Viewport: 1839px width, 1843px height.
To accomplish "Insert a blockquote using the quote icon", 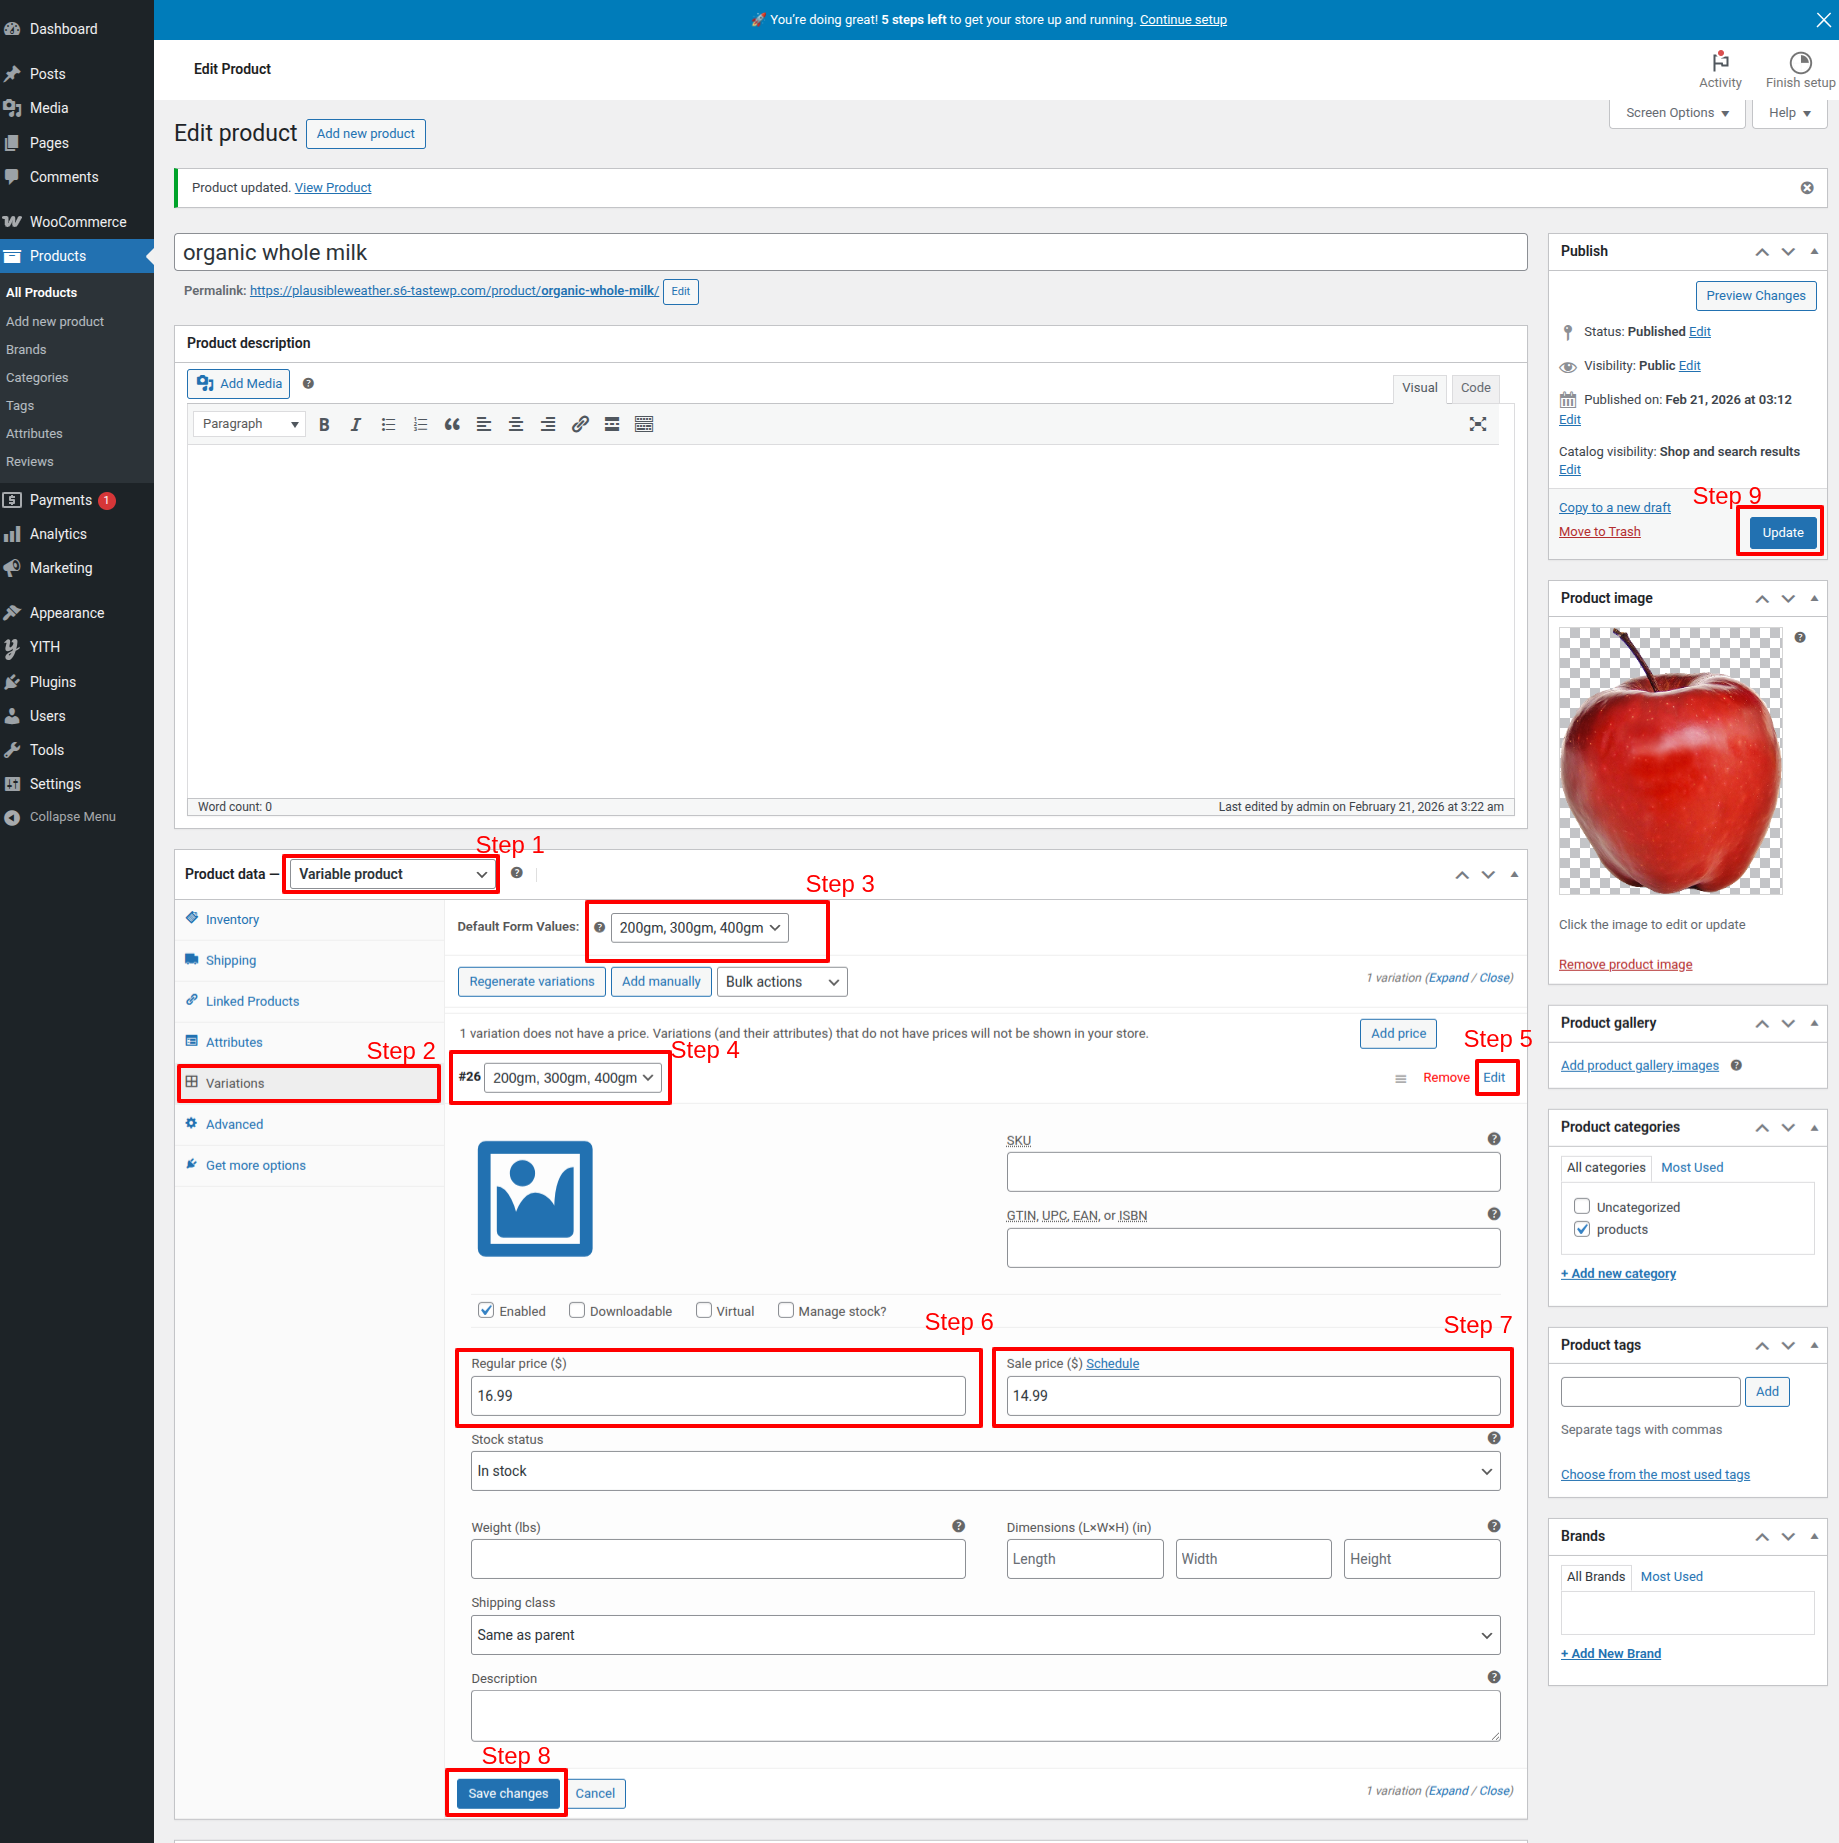I will coord(452,425).
